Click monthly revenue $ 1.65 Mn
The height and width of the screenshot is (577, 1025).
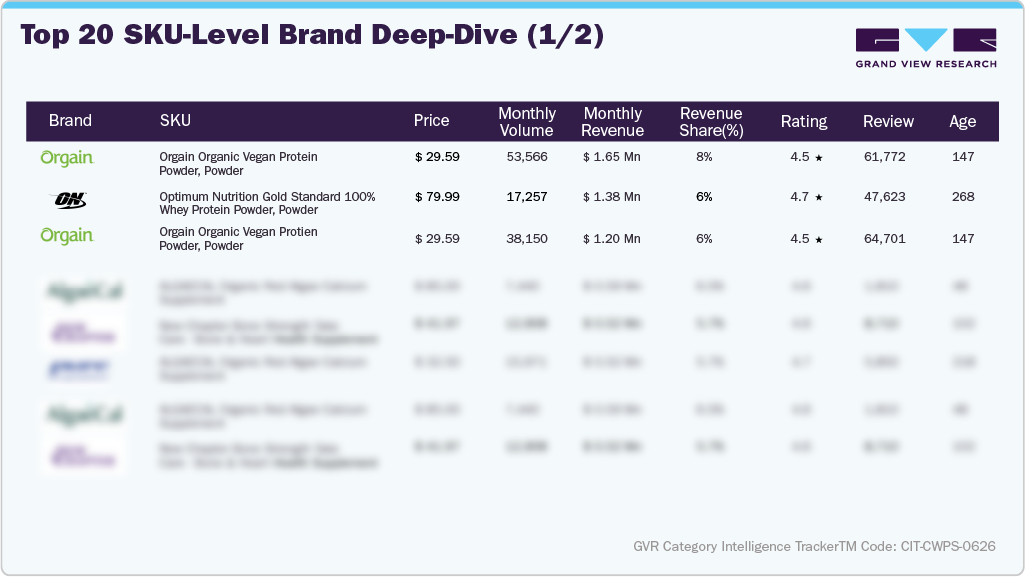coord(612,157)
